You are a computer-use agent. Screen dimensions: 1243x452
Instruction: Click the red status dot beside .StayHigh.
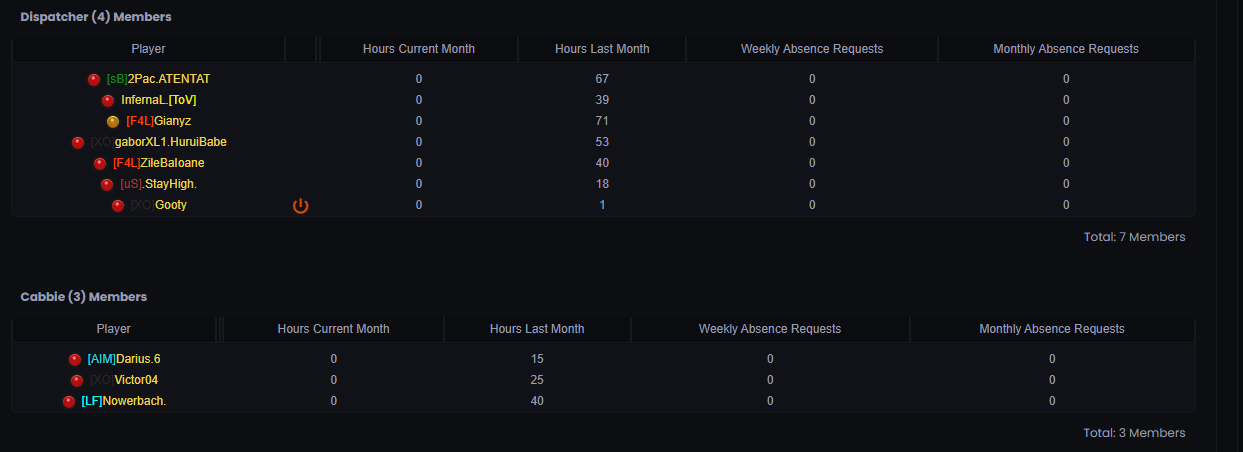click(107, 184)
